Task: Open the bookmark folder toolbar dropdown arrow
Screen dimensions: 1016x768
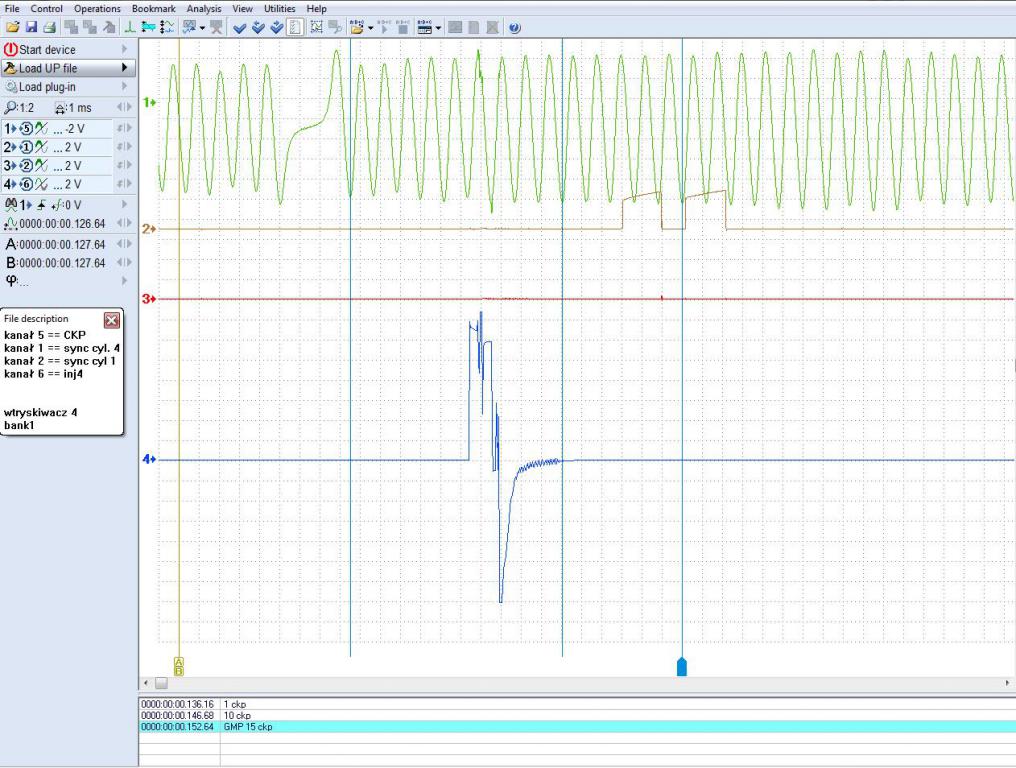Action: [x=371, y=27]
